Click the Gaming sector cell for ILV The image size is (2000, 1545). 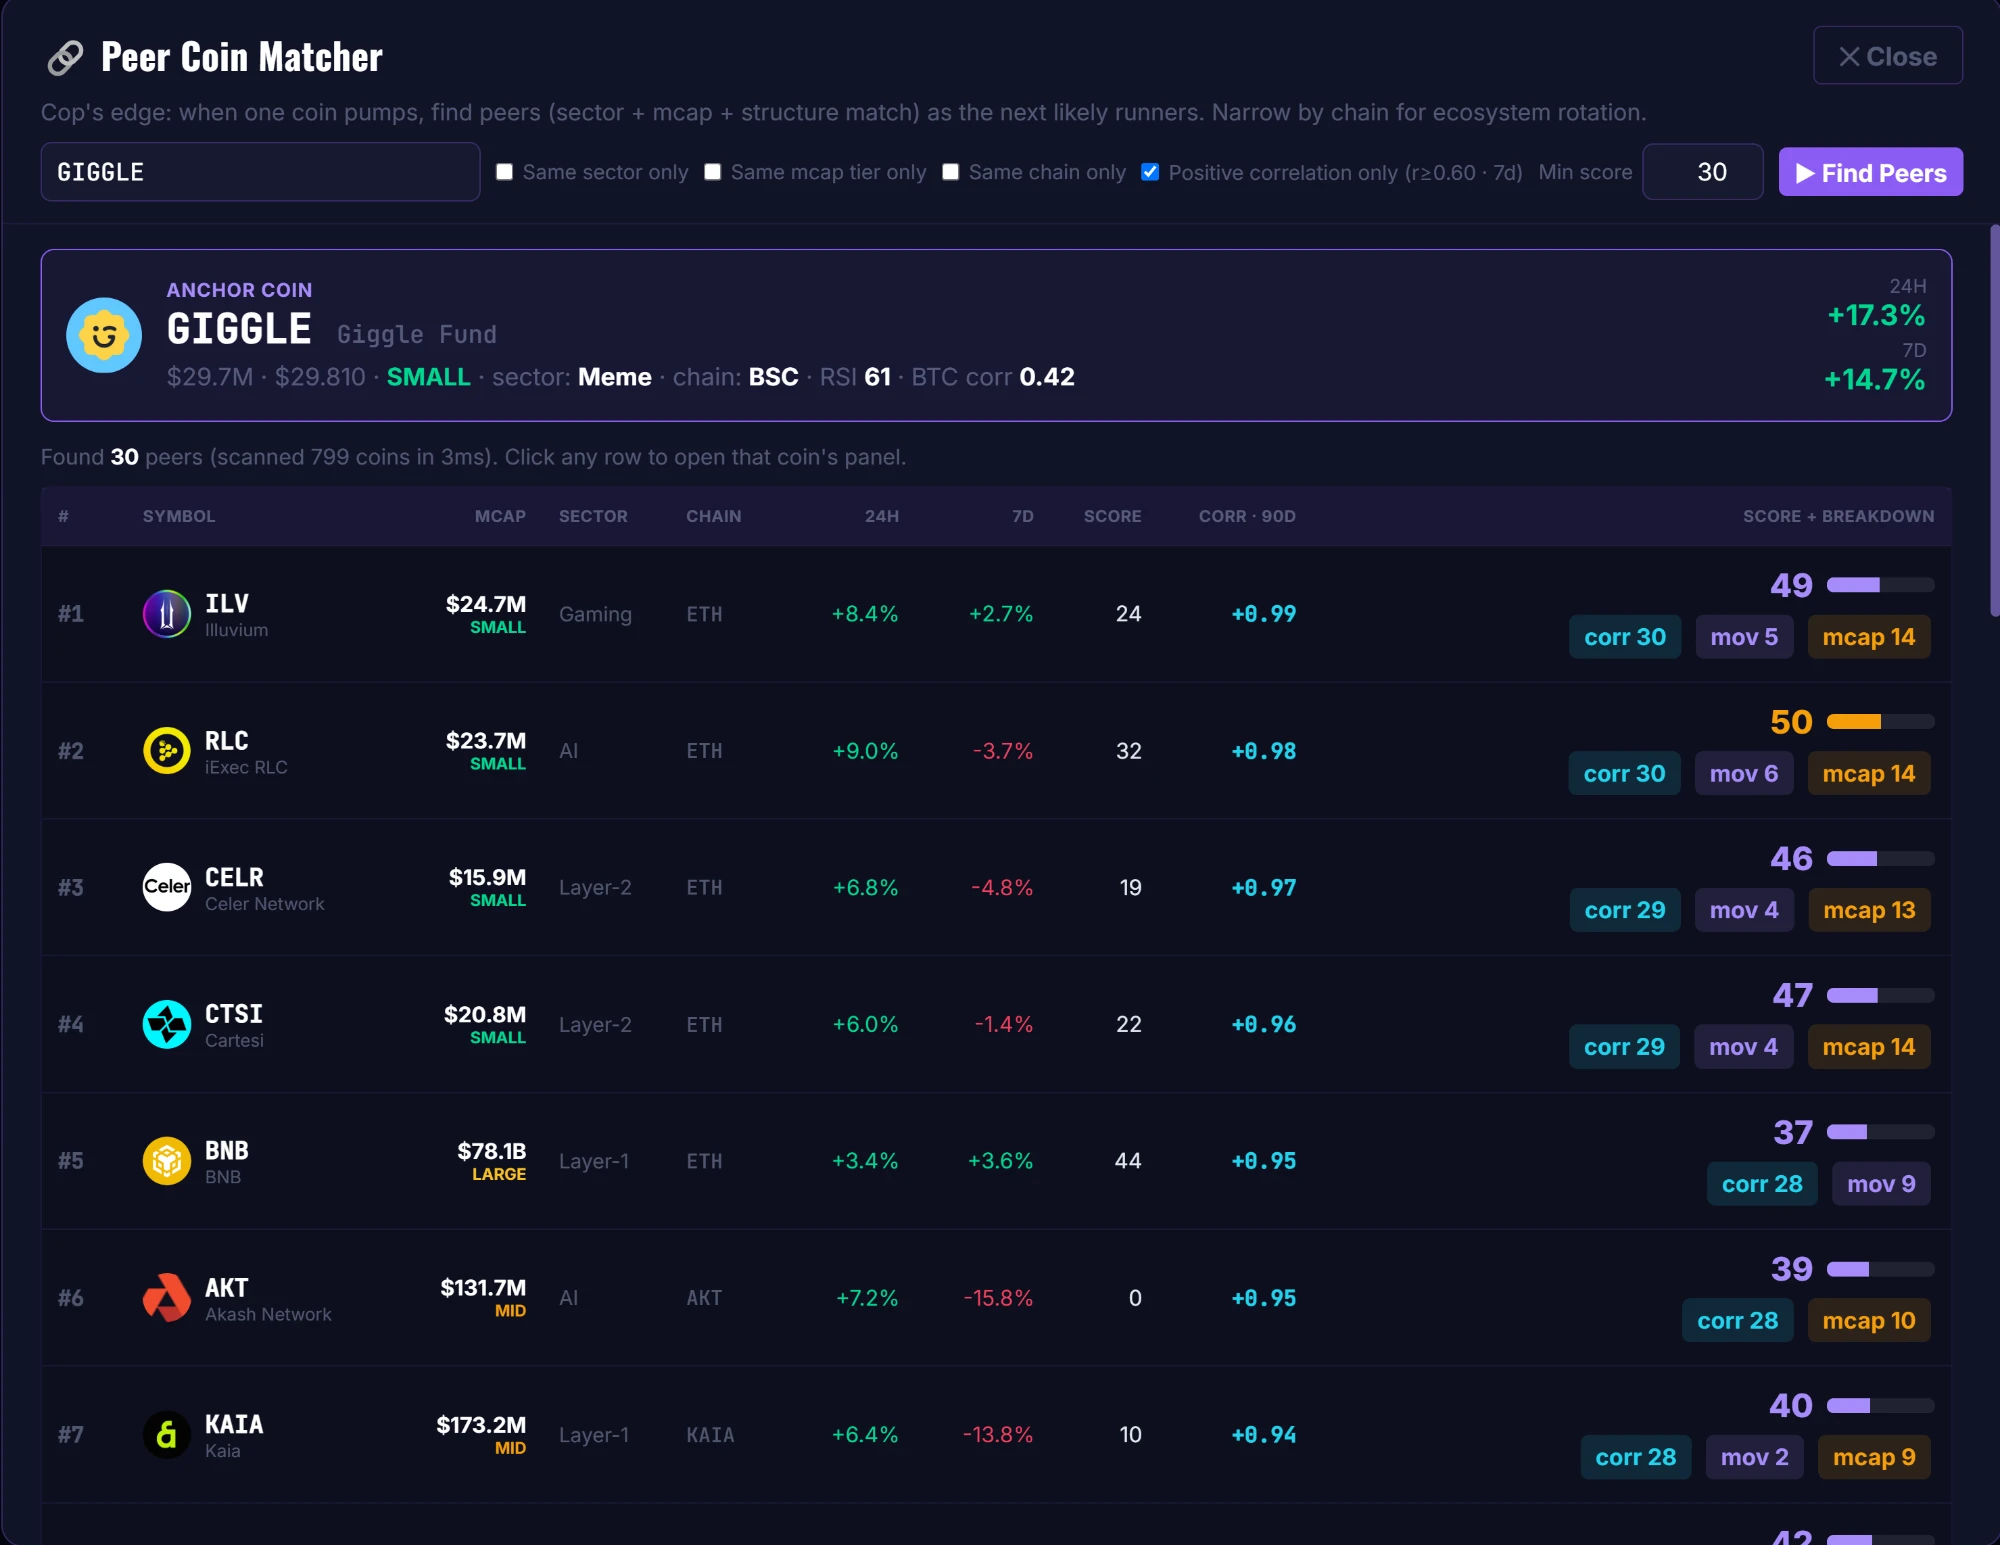click(595, 614)
